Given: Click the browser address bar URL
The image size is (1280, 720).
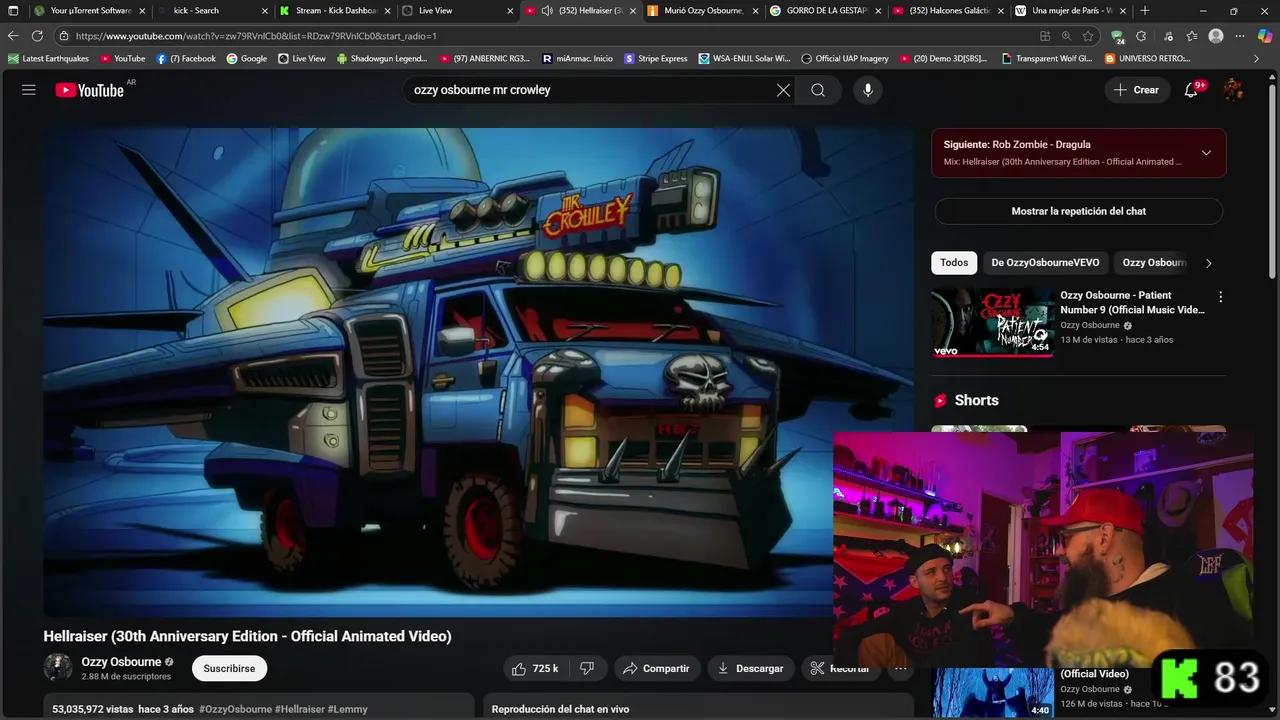Looking at the screenshot, I should [256, 36].
